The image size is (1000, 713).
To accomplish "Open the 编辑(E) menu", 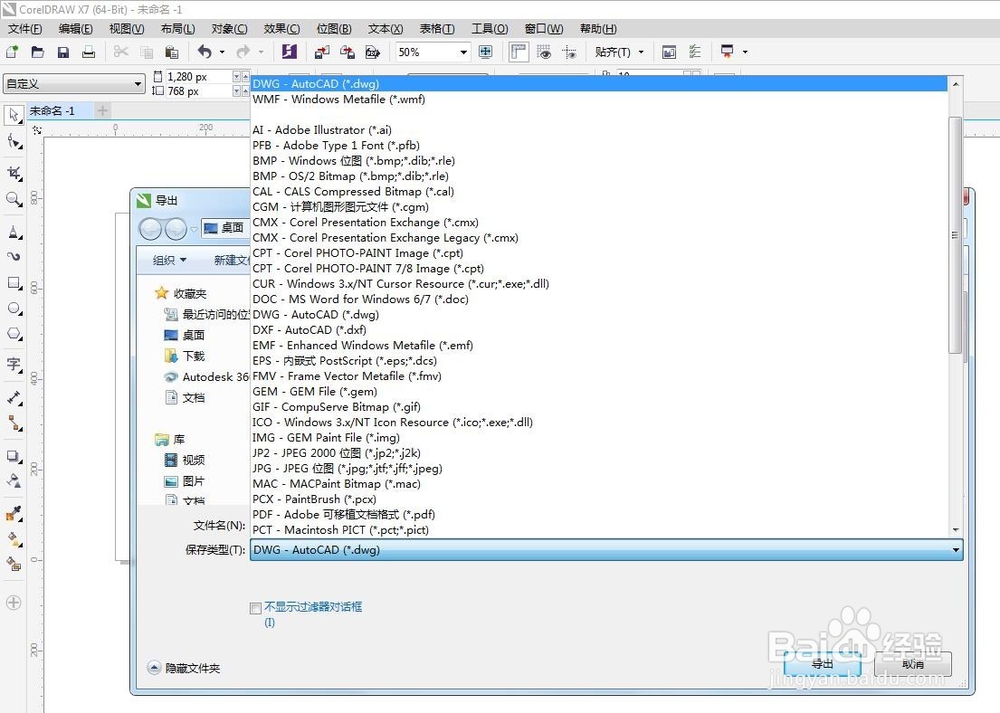I will tap(75, 29).
